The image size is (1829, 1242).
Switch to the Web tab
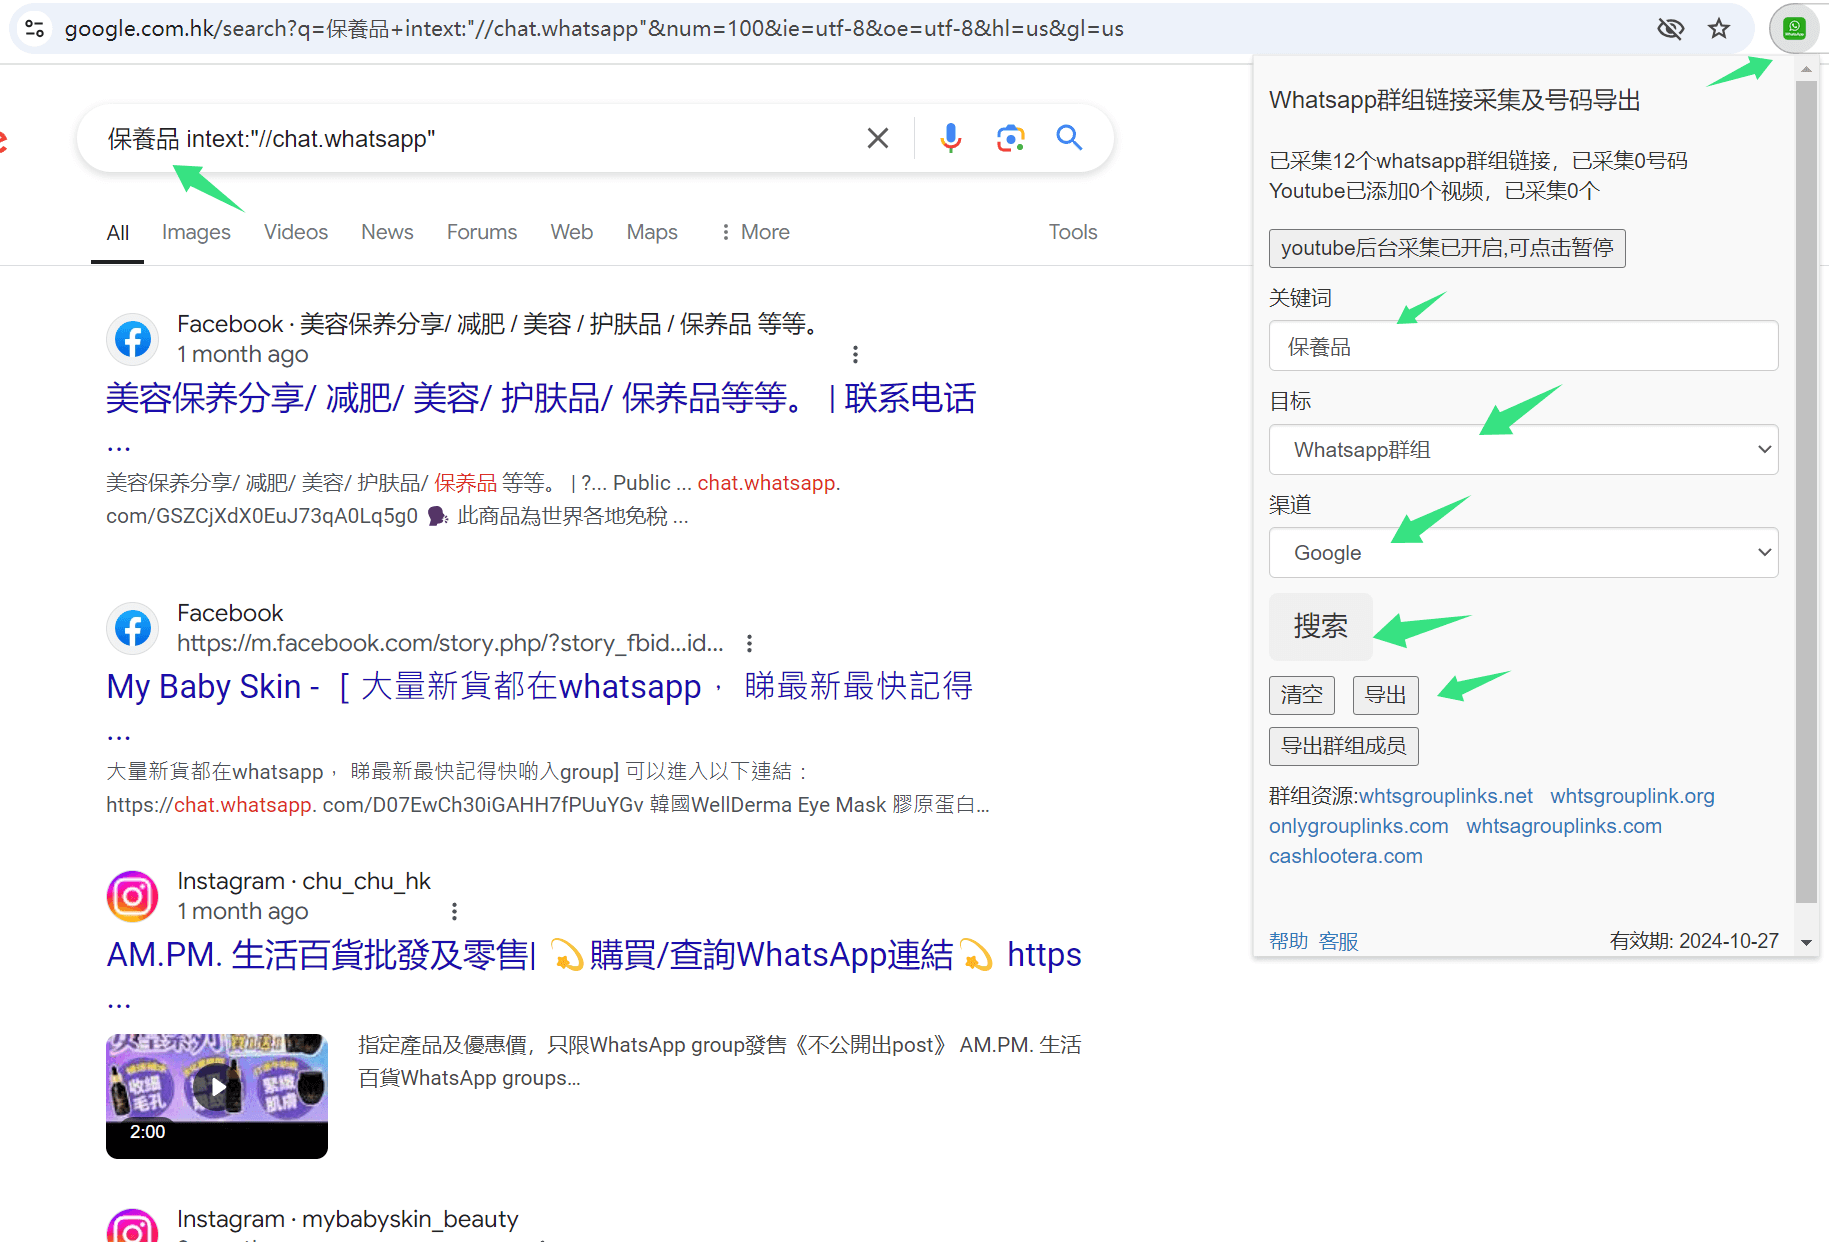pos(572,232)
